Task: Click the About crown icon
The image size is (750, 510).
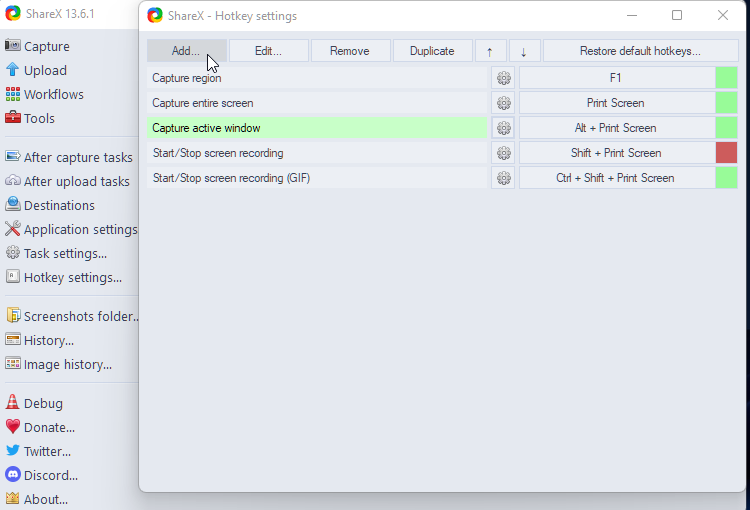Action: pos(12,499)
